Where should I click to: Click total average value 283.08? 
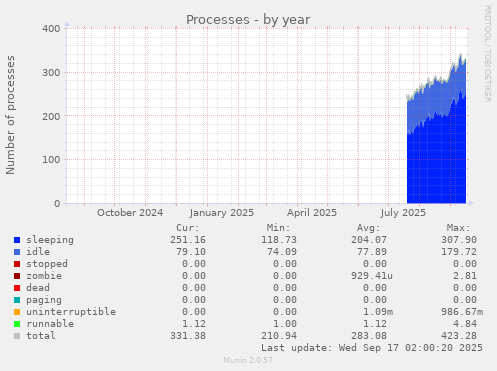click(369, 336)
